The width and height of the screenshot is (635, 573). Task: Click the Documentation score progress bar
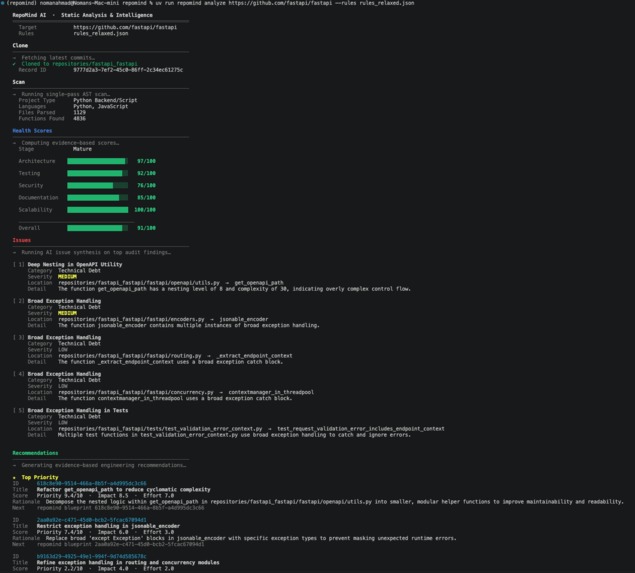click(98, 197)
